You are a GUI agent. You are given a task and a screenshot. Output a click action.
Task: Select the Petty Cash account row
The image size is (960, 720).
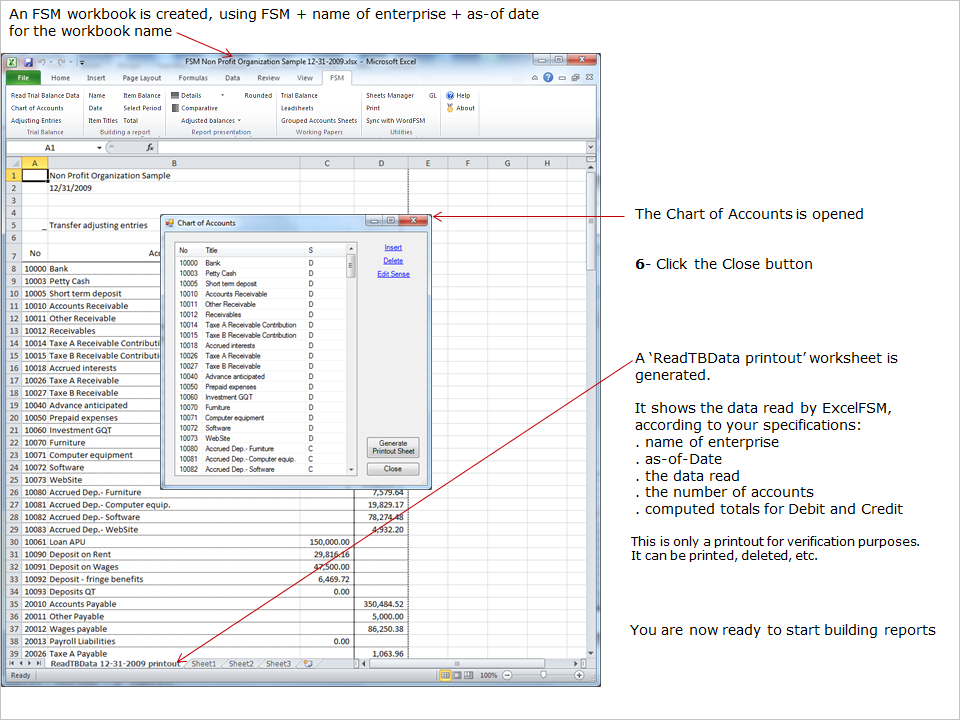click(221, 273)
